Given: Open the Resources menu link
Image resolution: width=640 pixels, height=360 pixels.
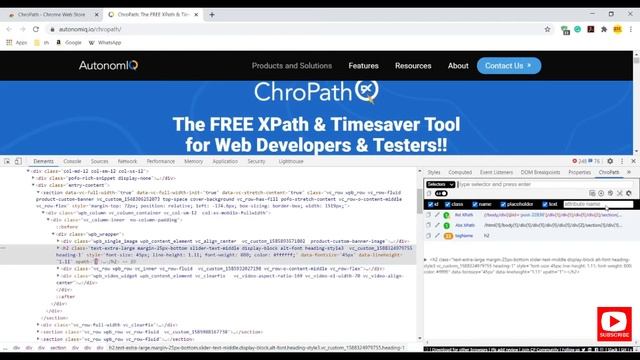Looking at the screenshot, I should click(x=413, y=66).
